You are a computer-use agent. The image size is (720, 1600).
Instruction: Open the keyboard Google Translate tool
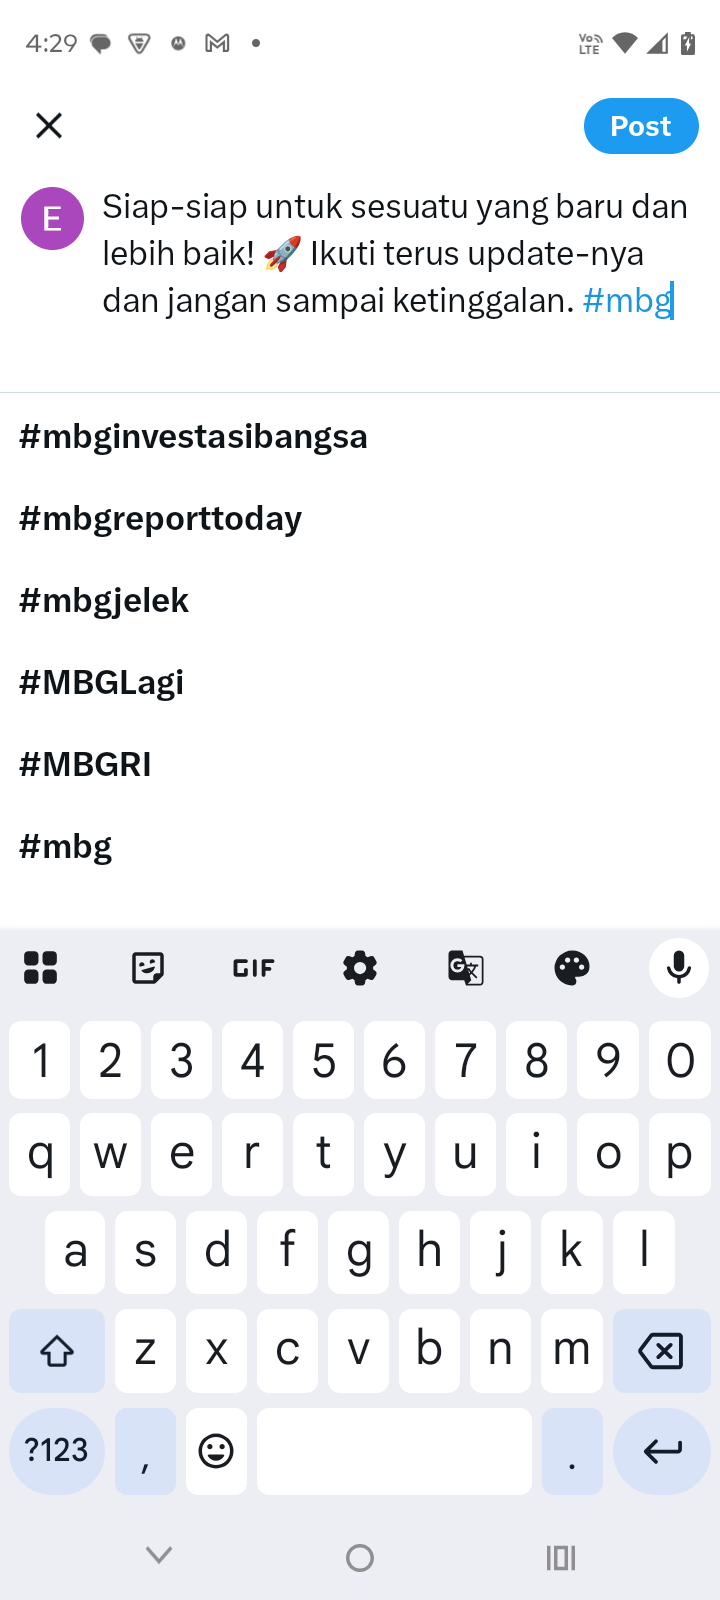click(466, 968)
